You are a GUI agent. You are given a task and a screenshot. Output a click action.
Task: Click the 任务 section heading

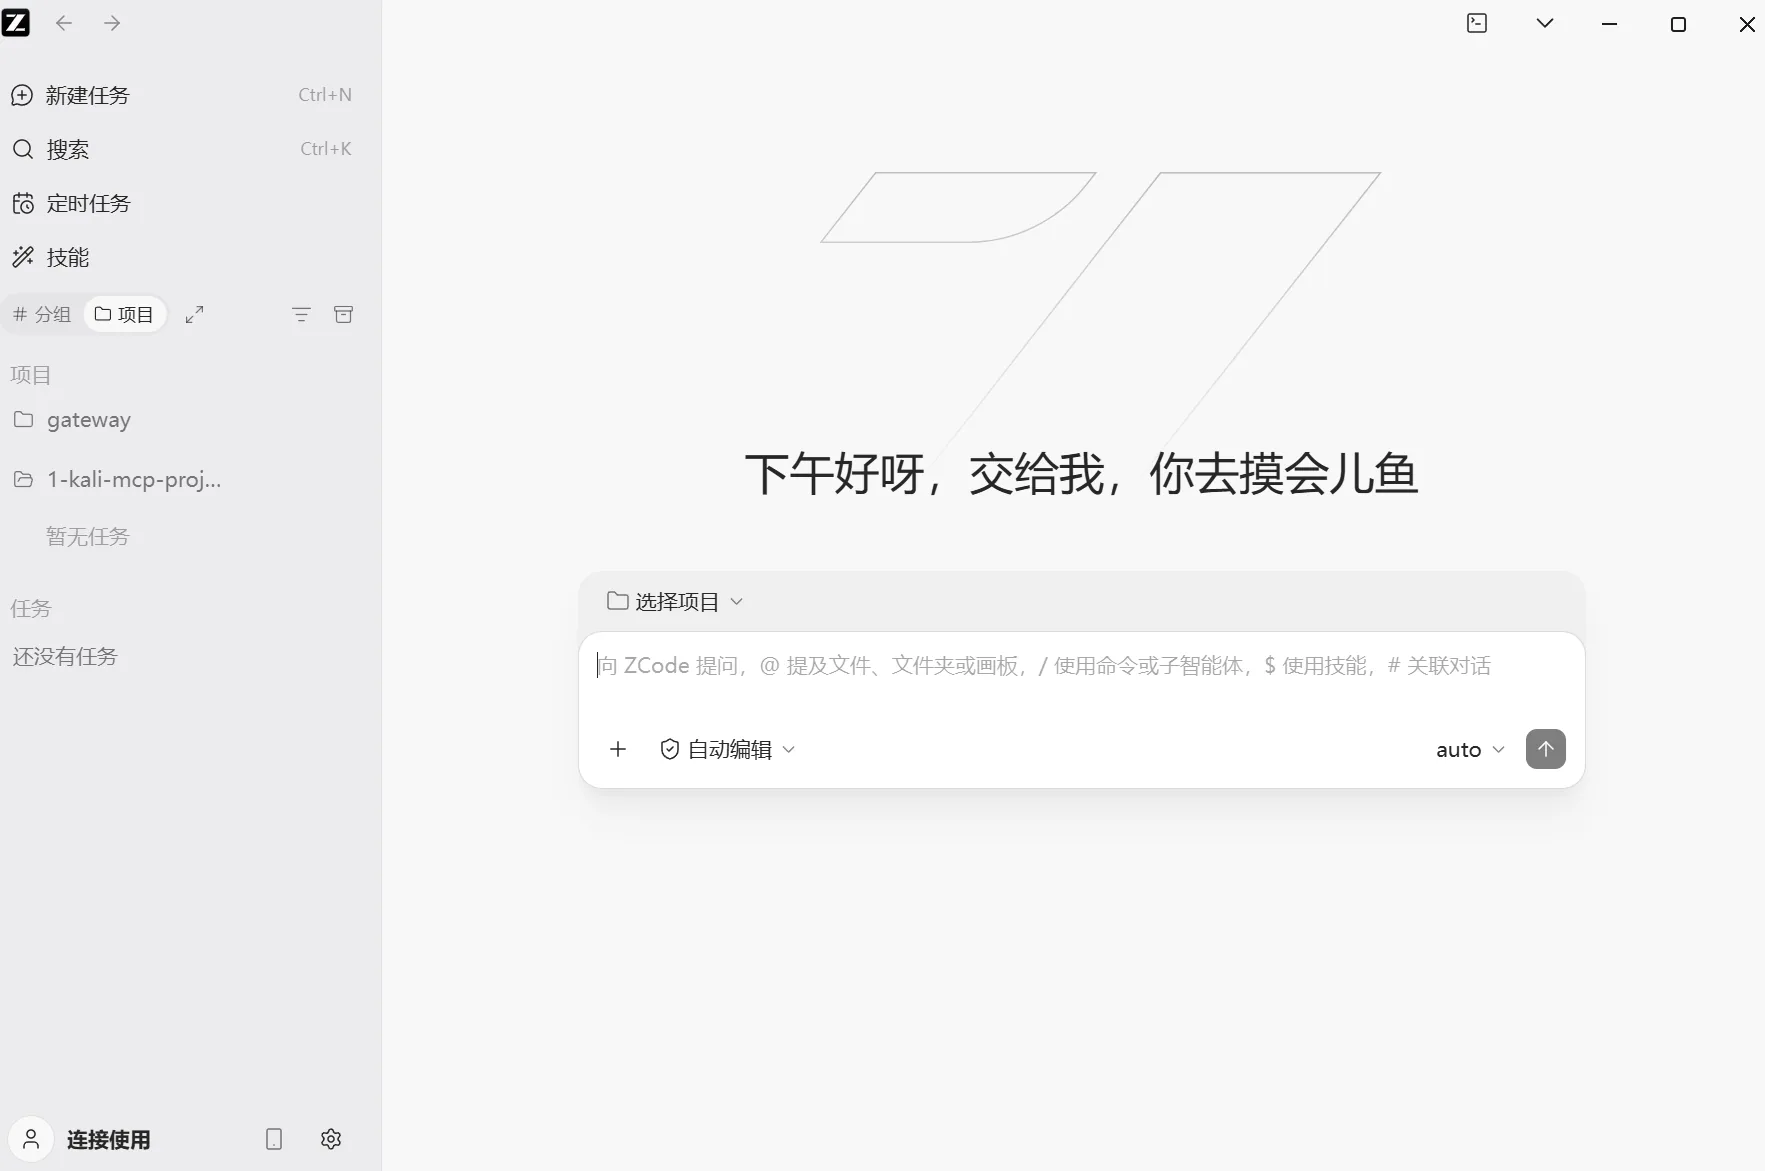31,609
